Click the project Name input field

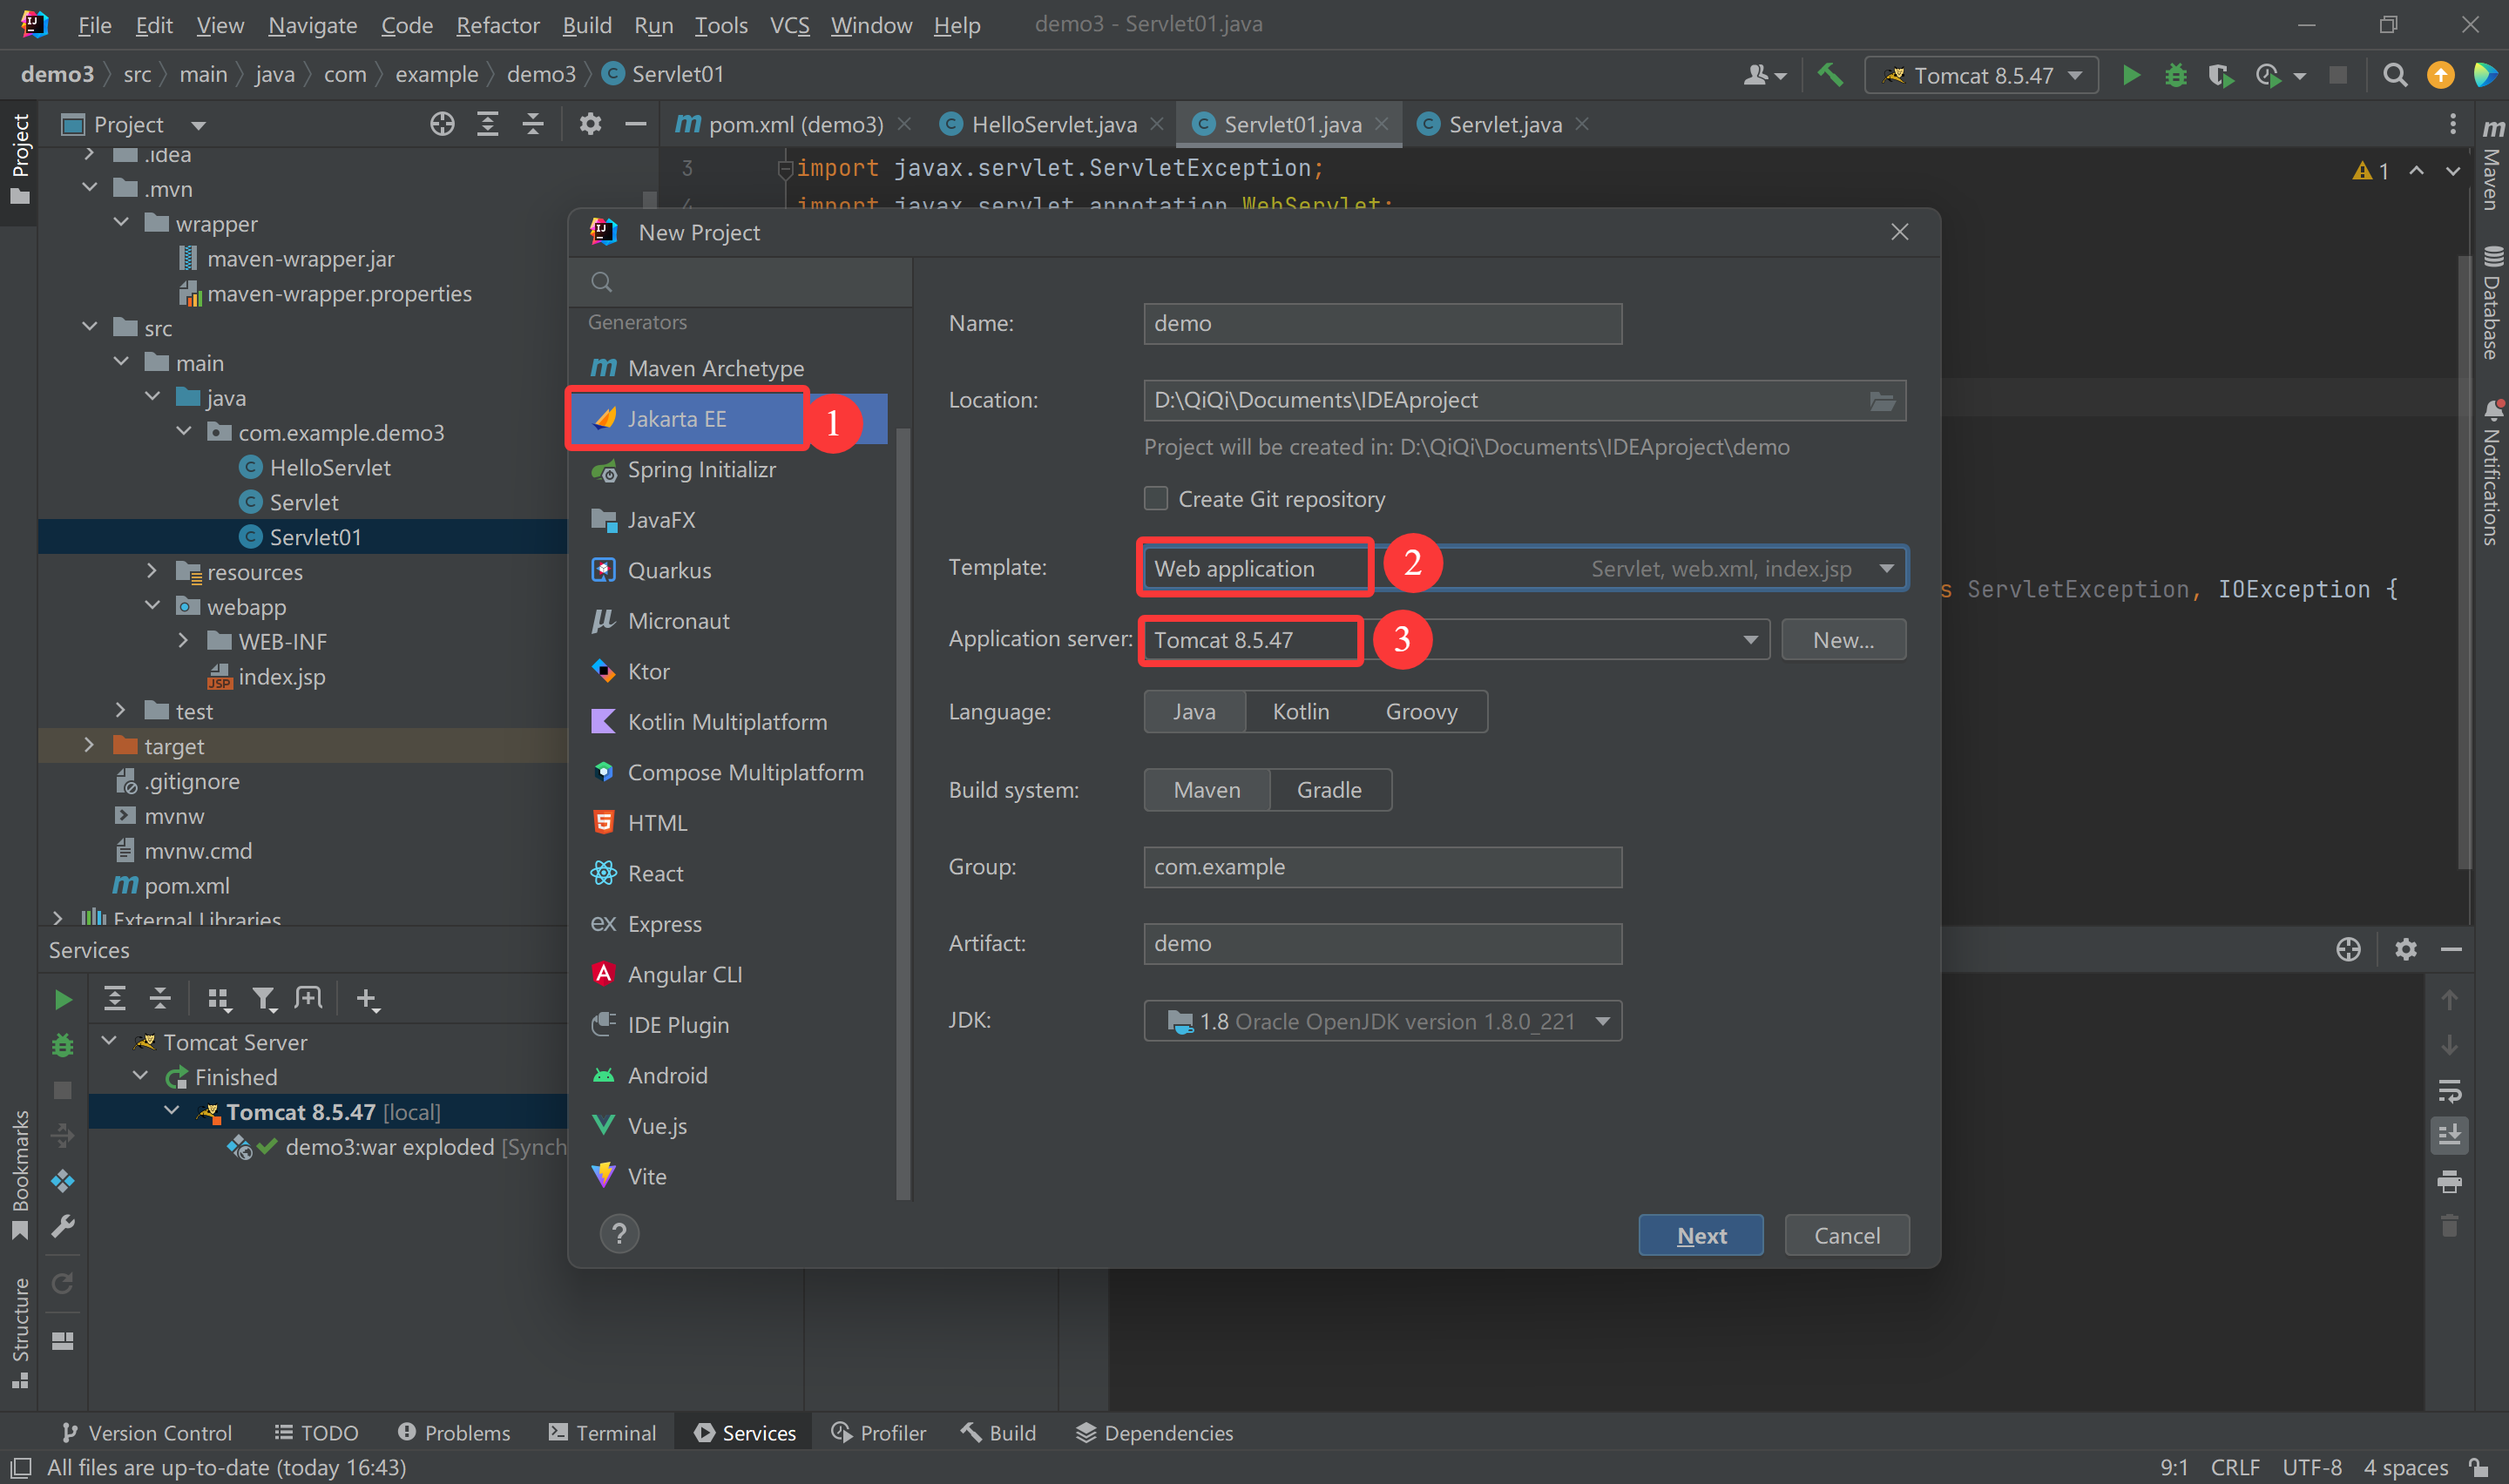pos(1382,324)
